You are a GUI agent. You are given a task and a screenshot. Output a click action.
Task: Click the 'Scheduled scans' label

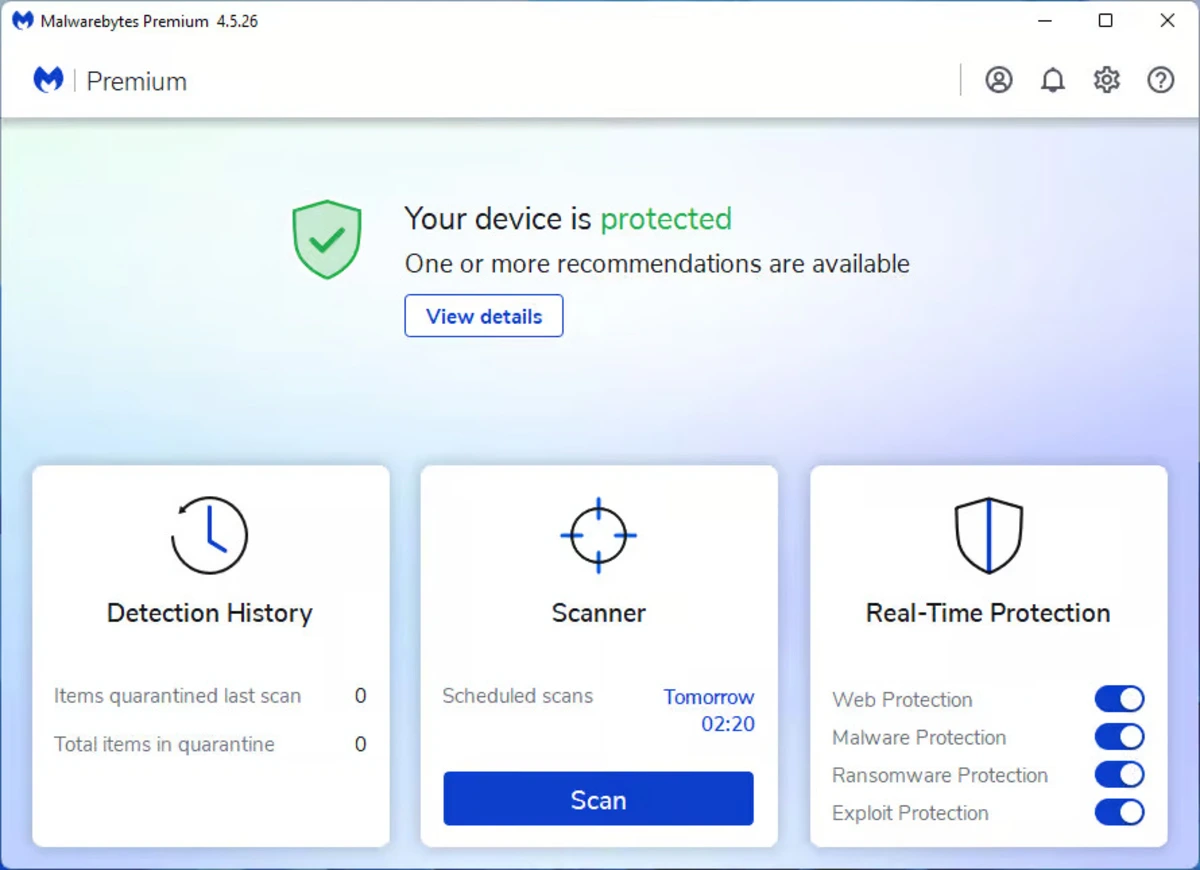tap(517, 696)
